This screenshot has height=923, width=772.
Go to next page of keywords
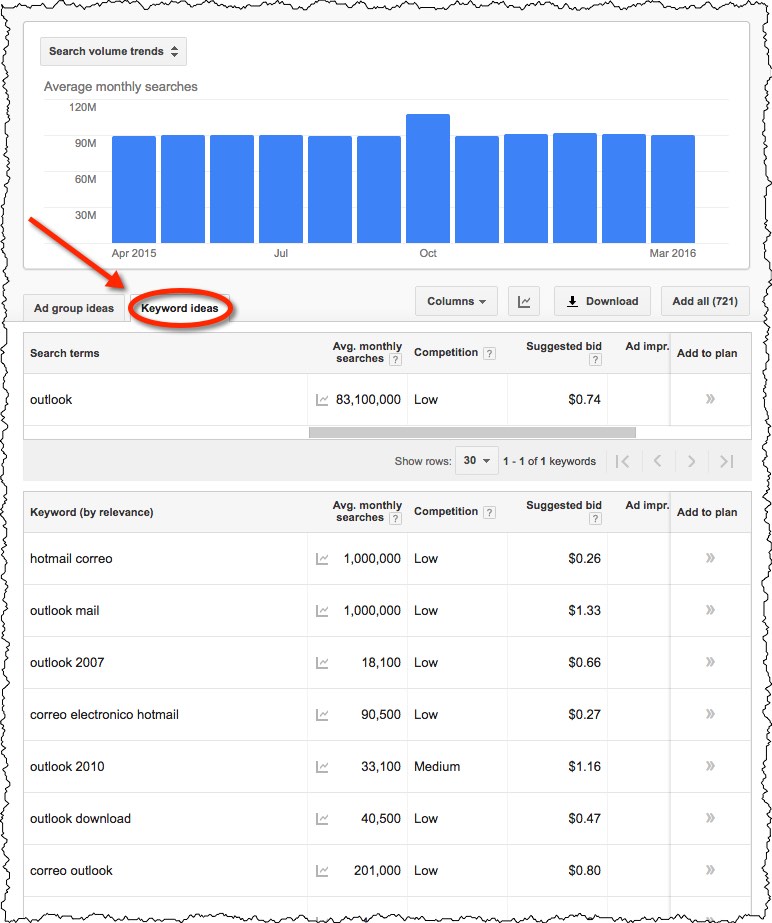(692, 461)
